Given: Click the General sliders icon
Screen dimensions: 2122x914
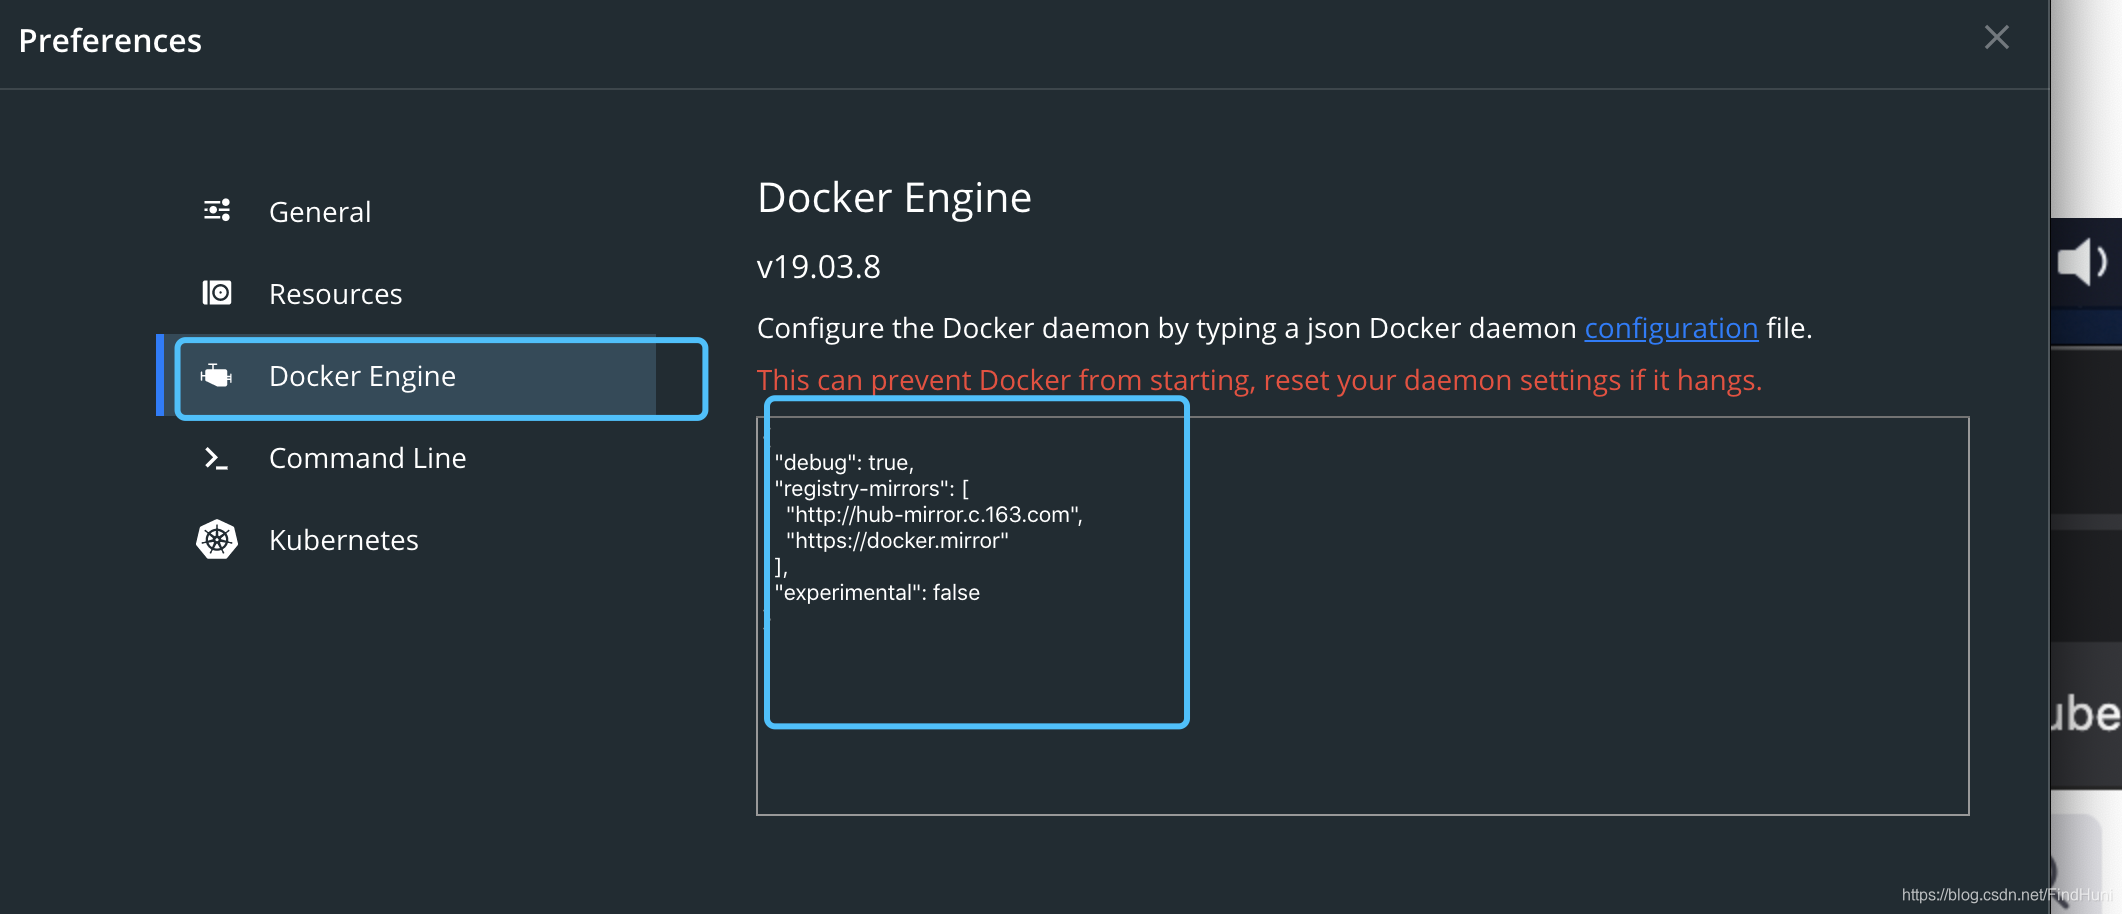Looking at the screenshot, I should 217,210.
